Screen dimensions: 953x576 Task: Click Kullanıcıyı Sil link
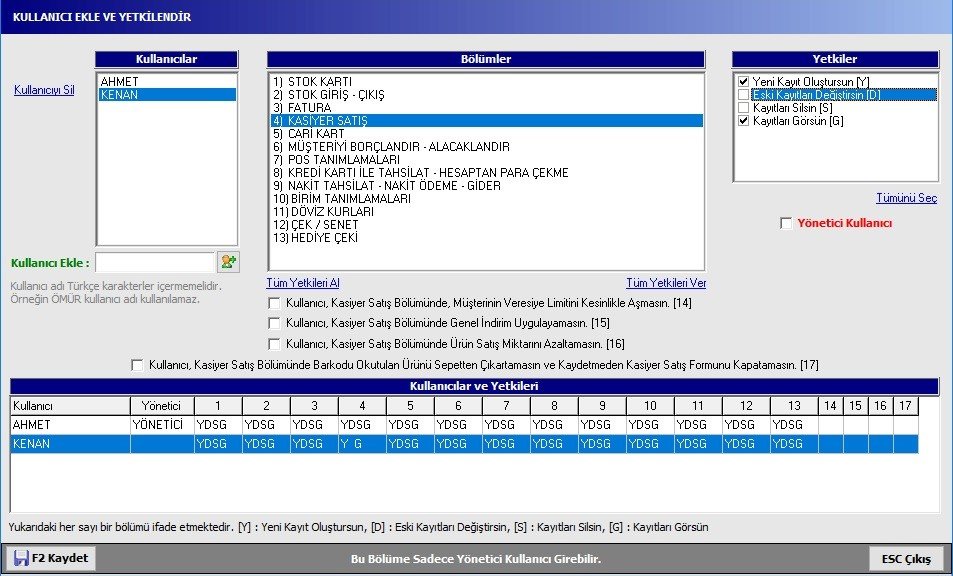tap(44, 90)
